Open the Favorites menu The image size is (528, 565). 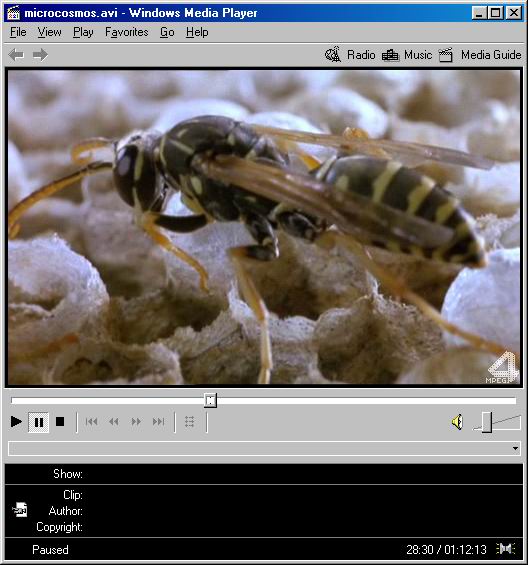[x=127, y=32]
